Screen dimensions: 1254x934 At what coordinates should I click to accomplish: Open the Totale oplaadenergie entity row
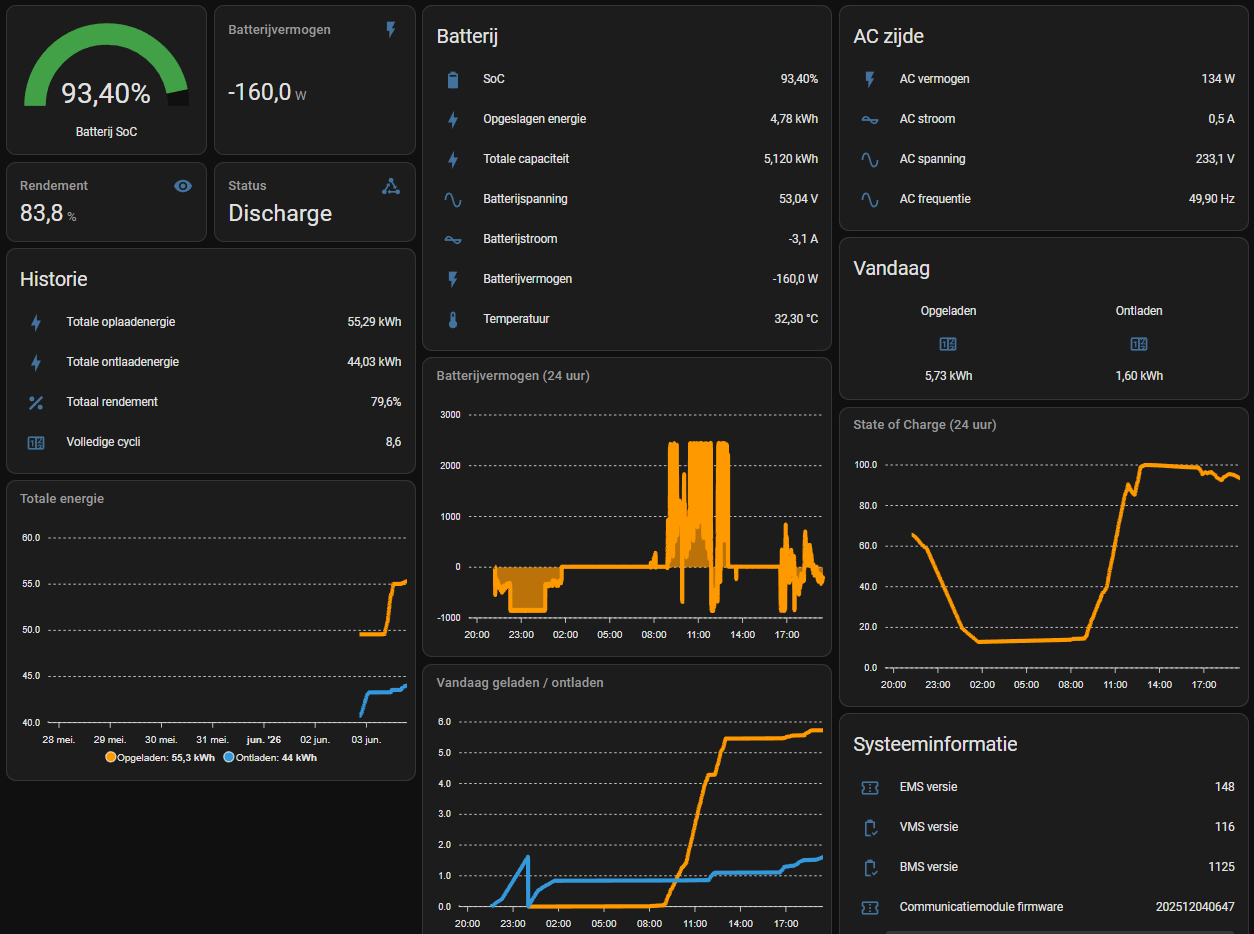(x=211, y=322)
